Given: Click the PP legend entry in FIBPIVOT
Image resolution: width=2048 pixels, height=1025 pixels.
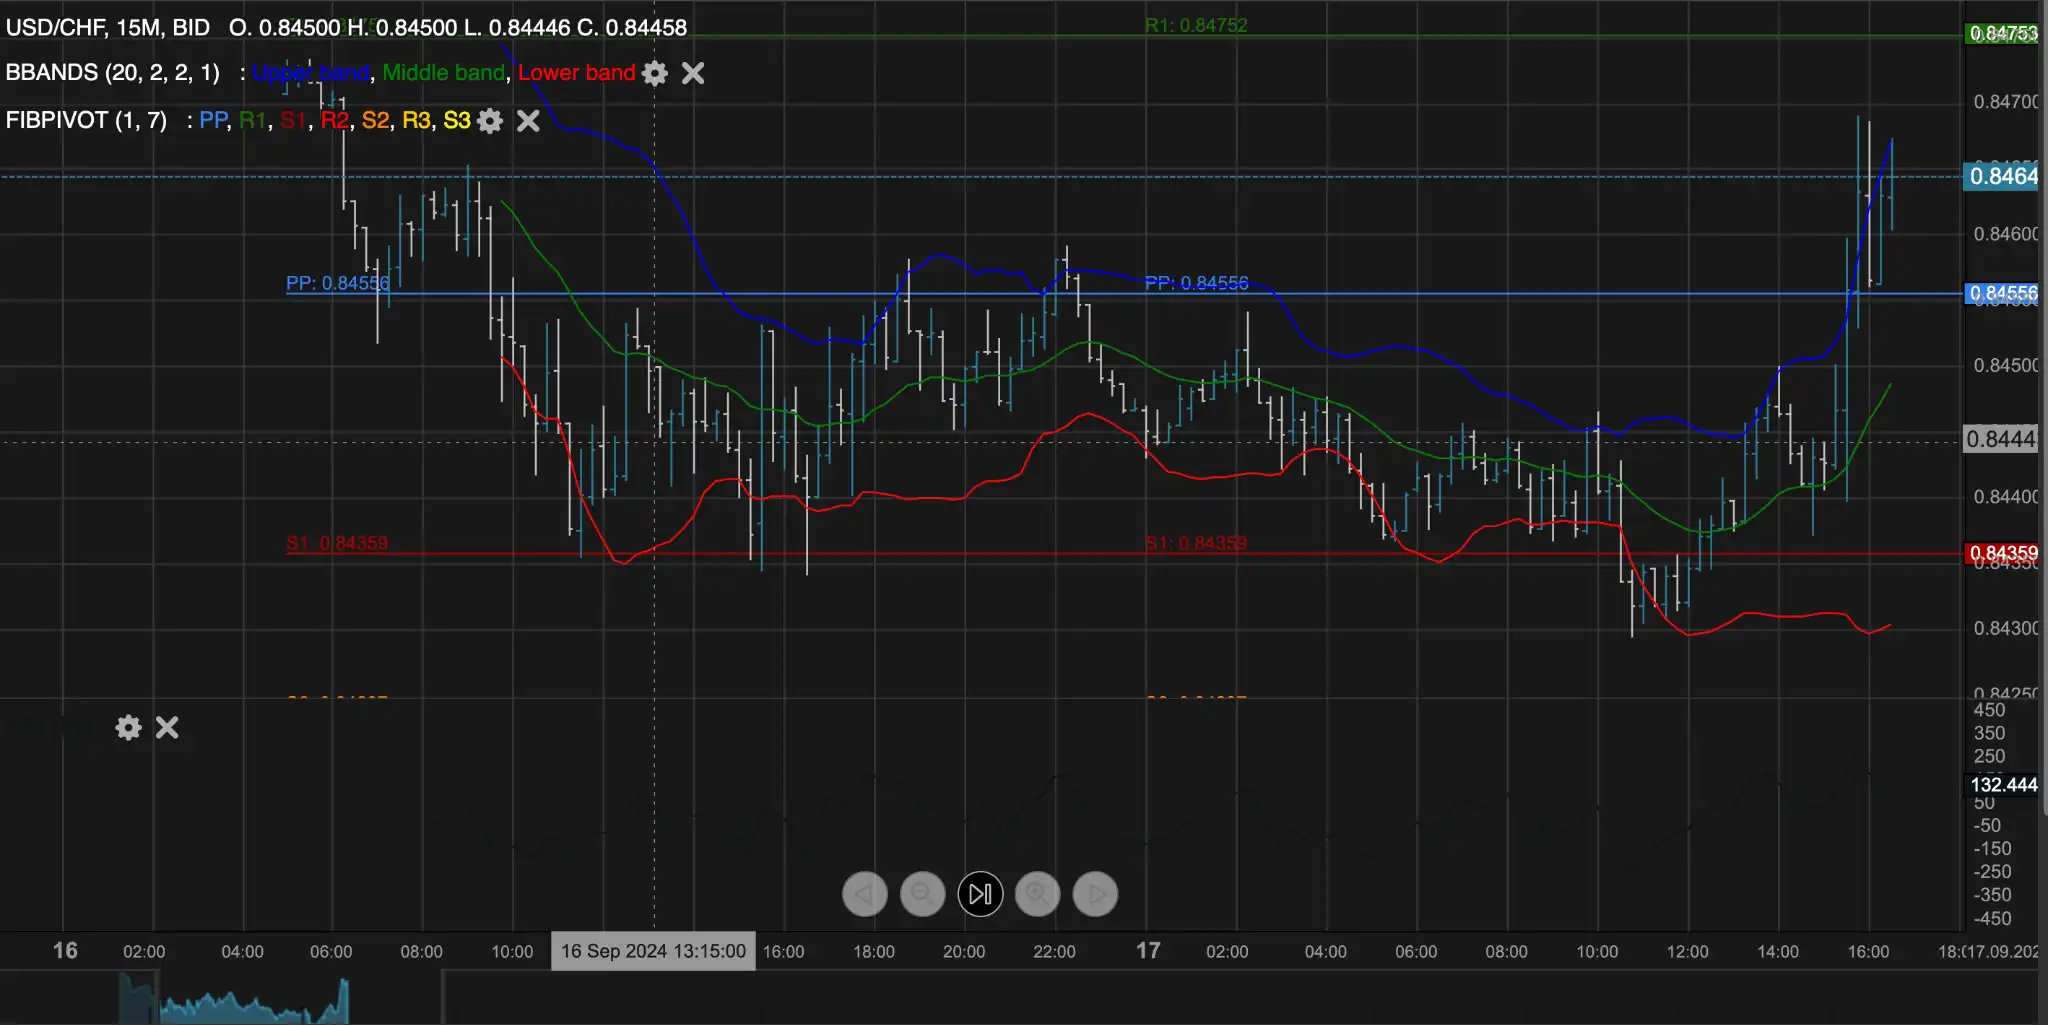Looking at the screenshot, I should [213, 121].
